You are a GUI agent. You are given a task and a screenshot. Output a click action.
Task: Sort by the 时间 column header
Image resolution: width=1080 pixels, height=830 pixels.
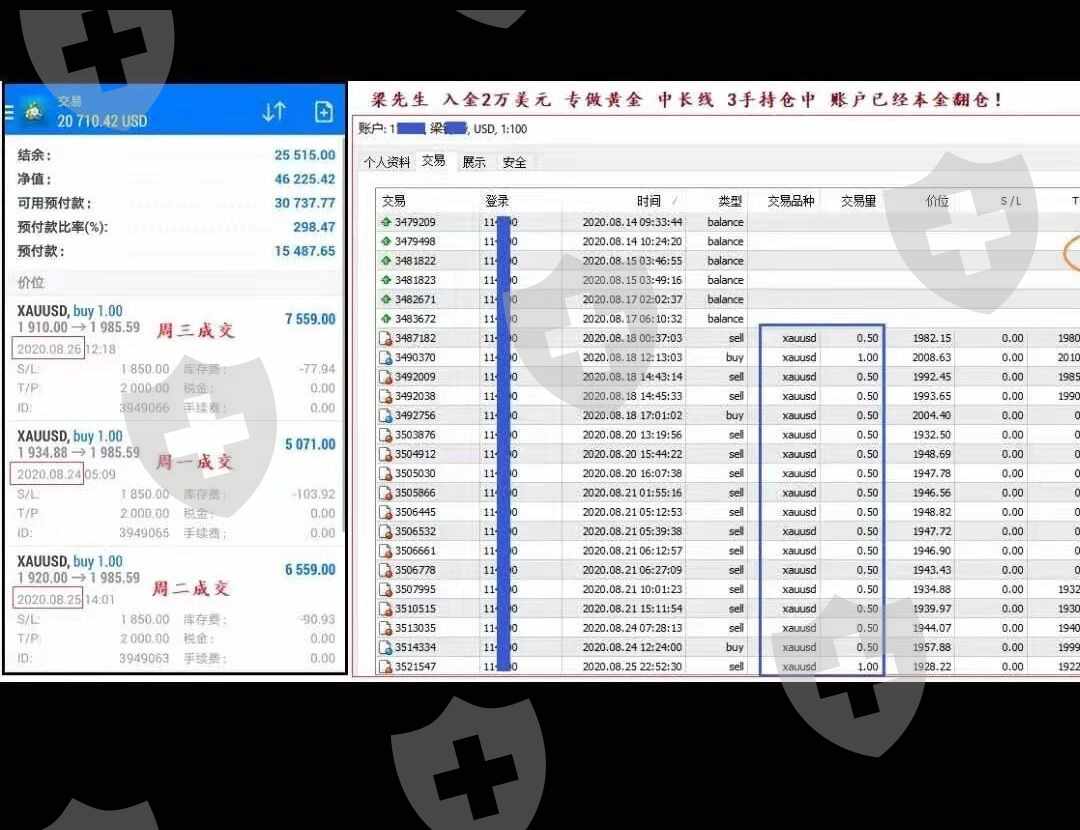[x=649, y=201]
